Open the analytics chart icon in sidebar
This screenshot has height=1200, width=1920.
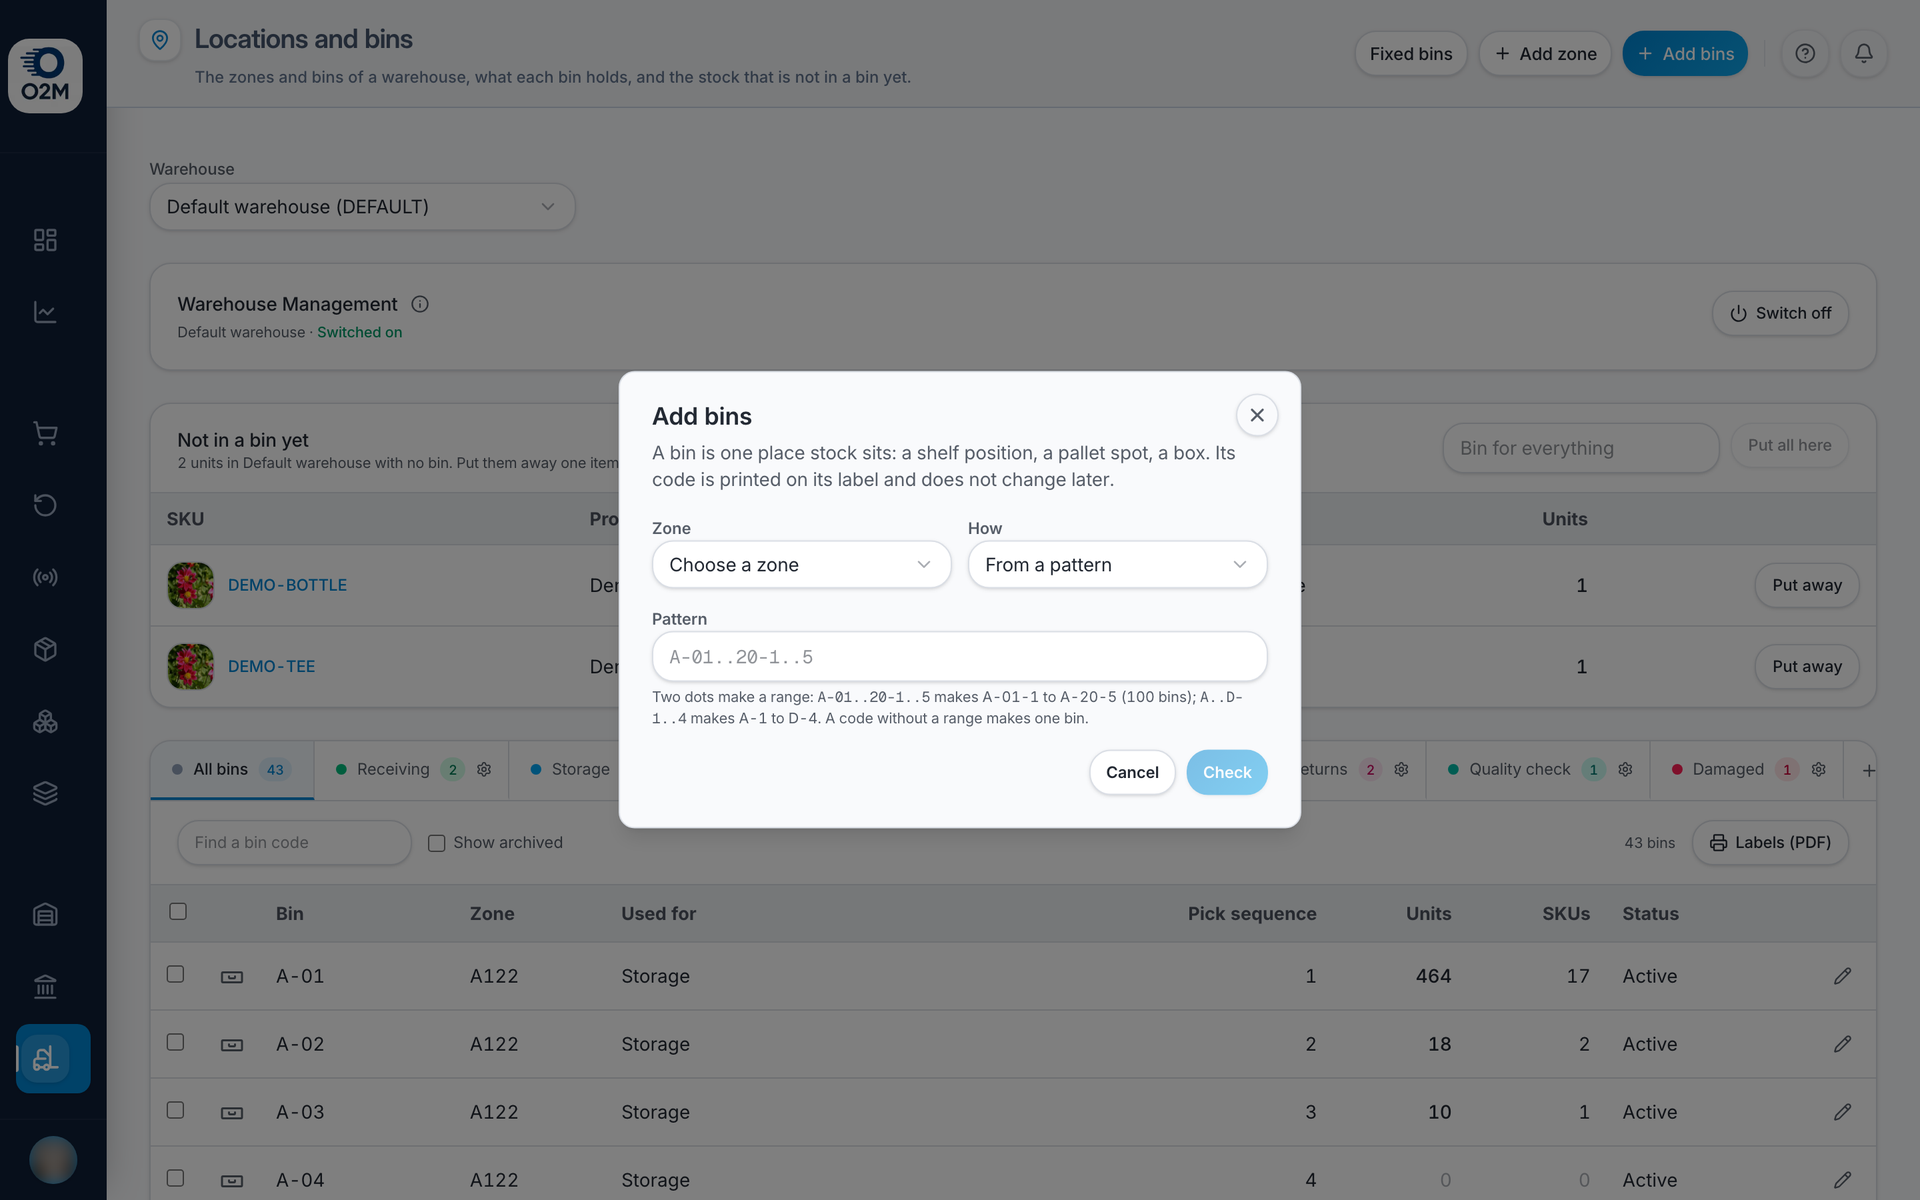45,312
